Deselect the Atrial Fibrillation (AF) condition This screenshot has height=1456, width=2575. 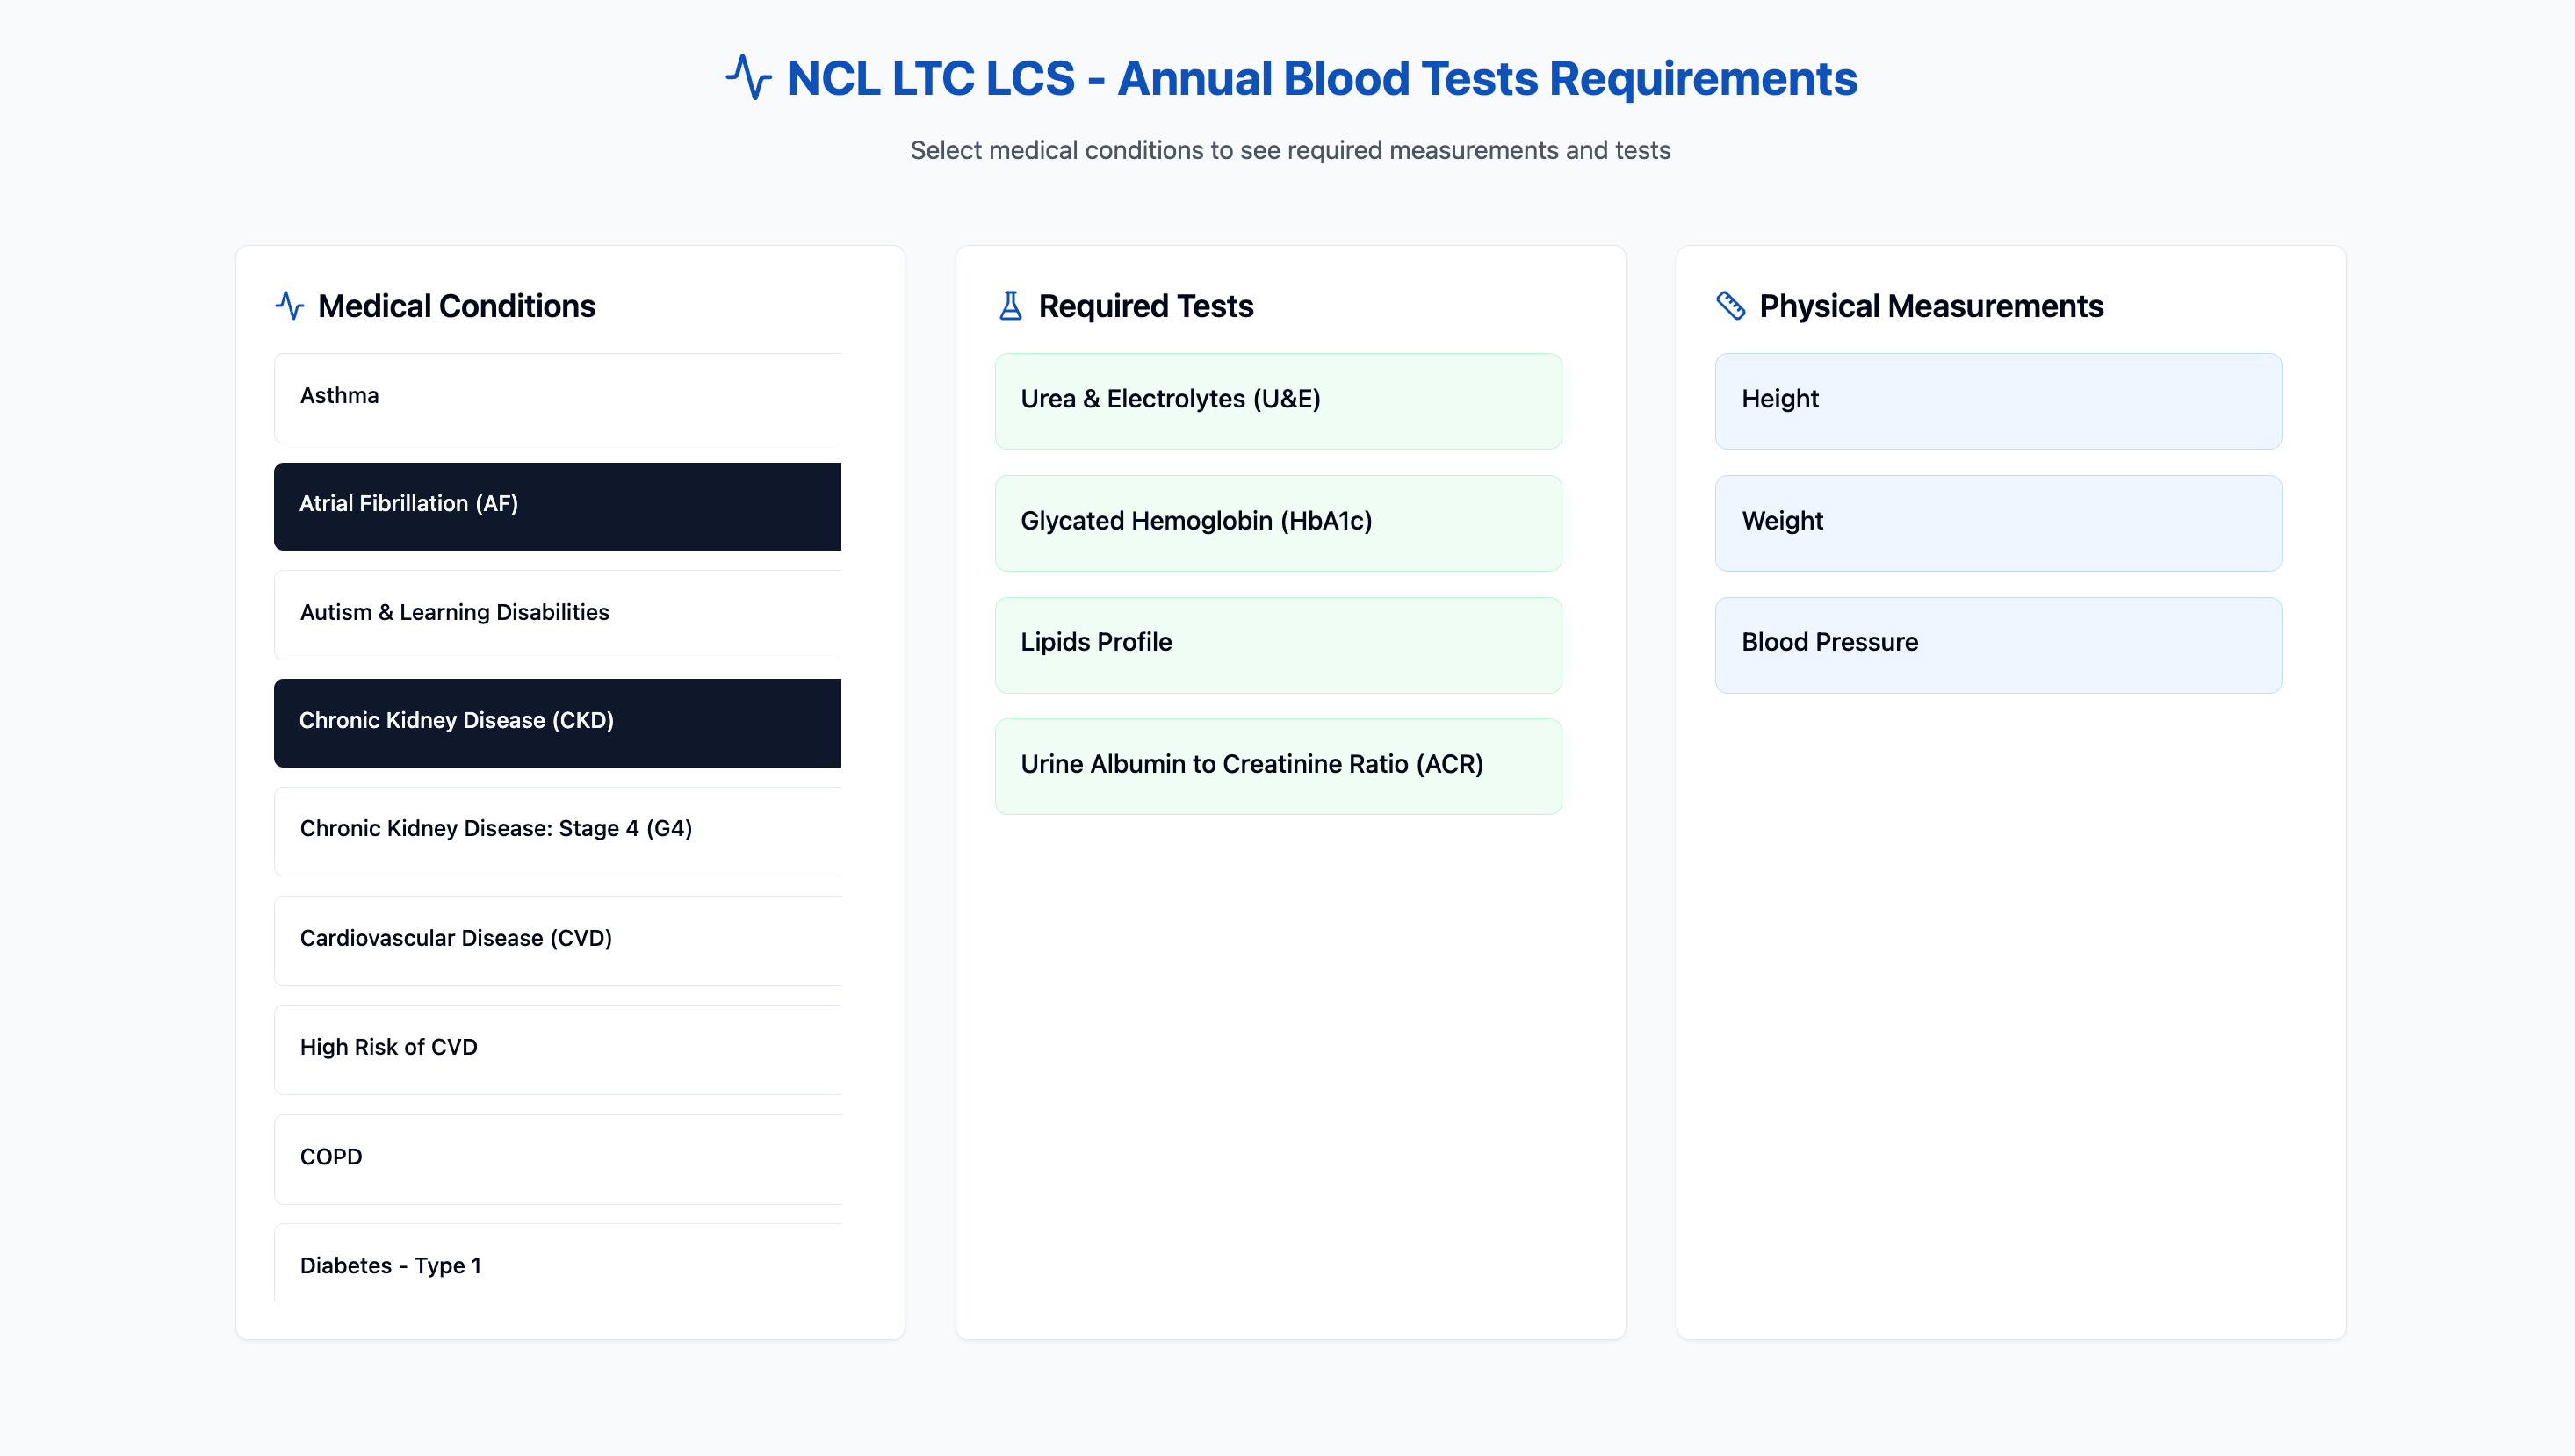557,506
